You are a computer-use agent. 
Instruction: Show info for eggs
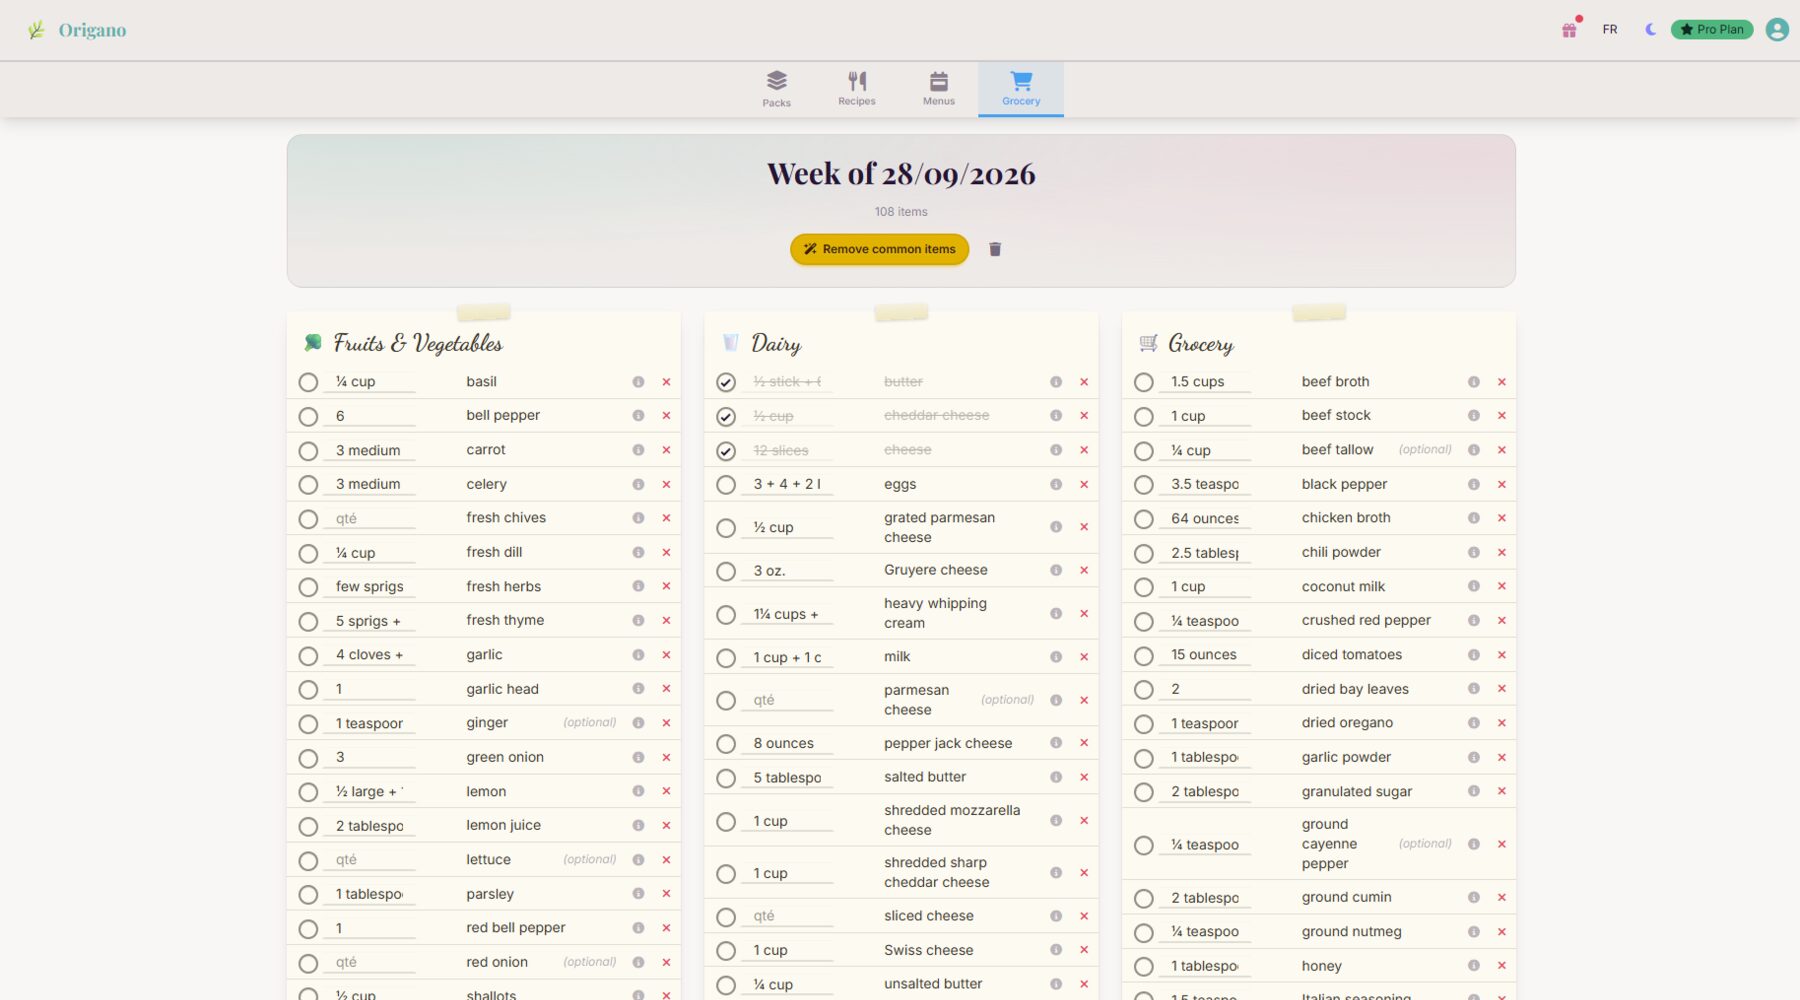tap(1056, 484)
